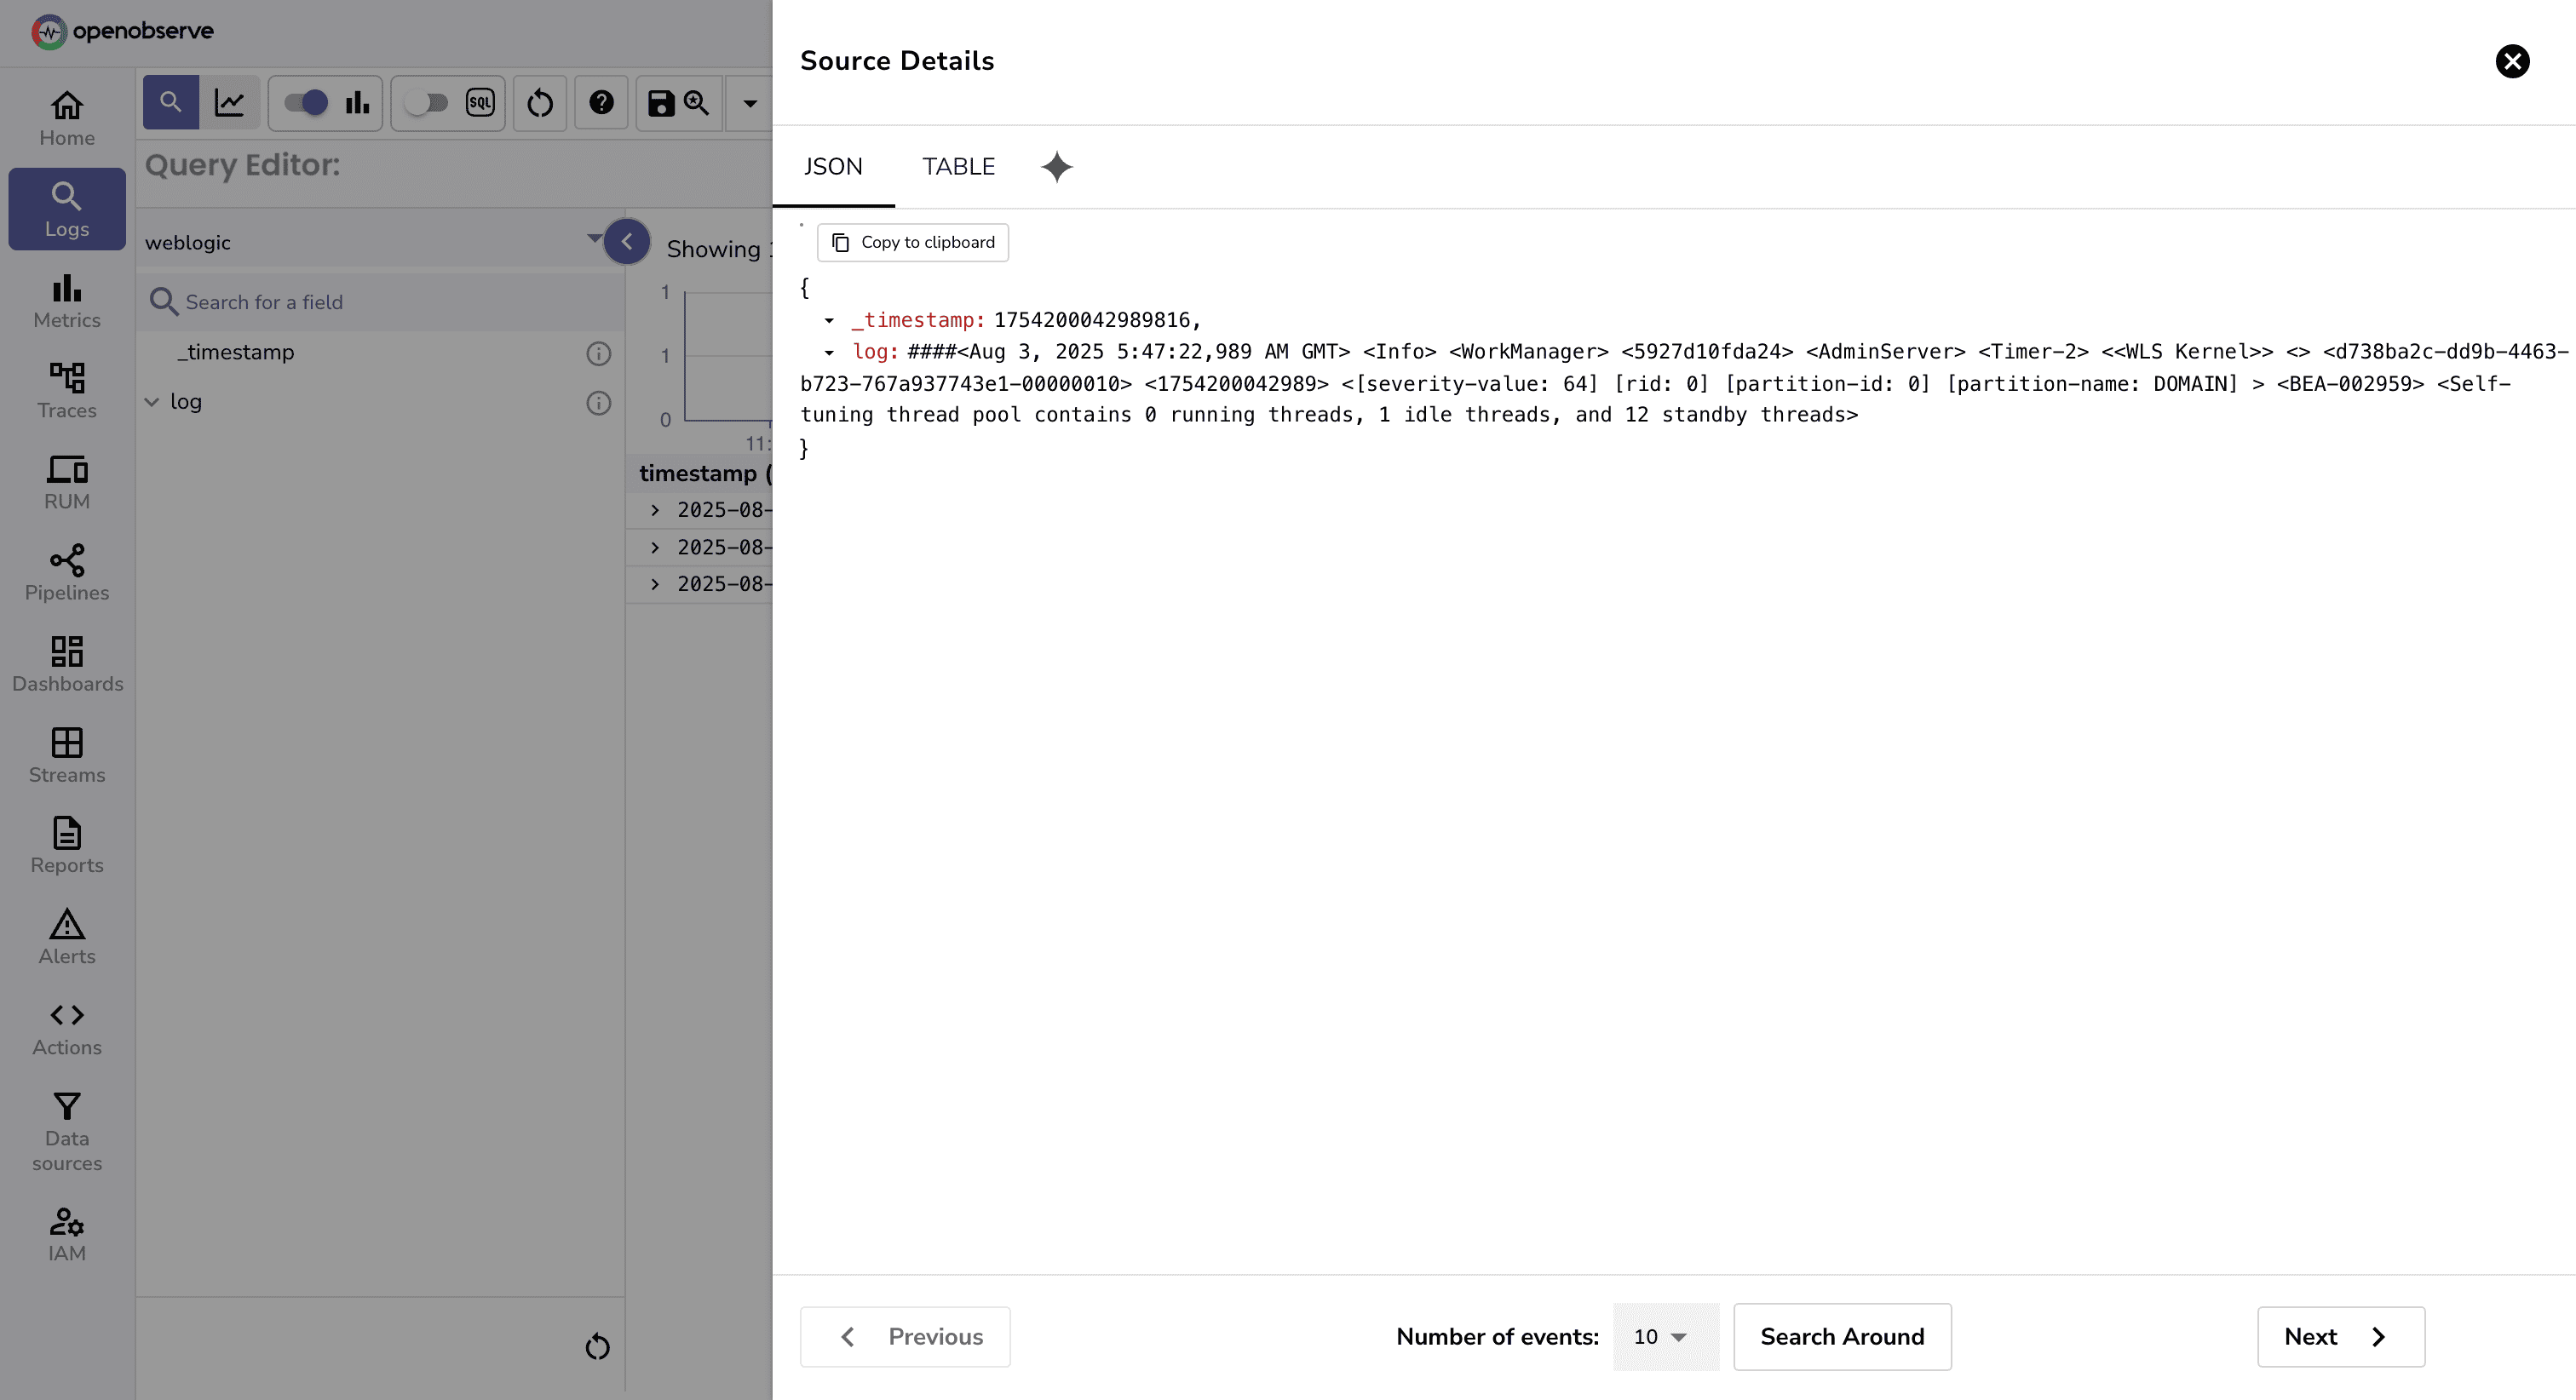Open the Metrics section in sidebar
2576x1400 pixels.
click(x=66, y=300)
